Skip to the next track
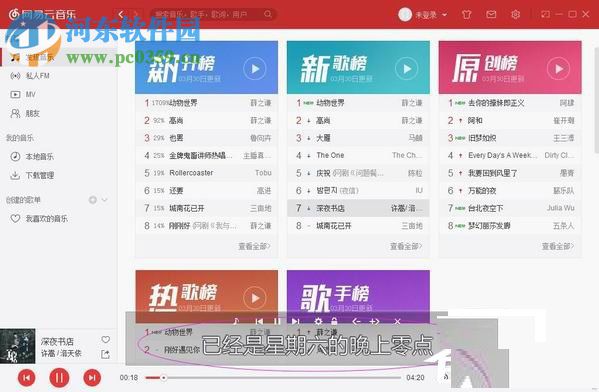This screenshot has height=392, width=599. 92,378
